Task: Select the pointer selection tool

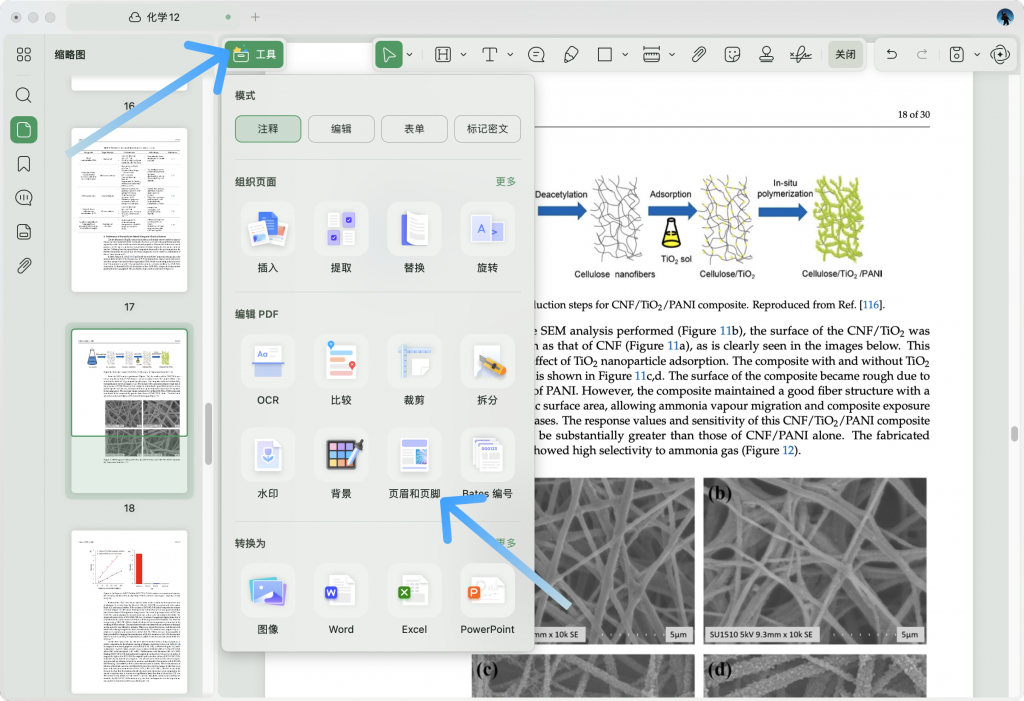Action: tap(389, 55)
